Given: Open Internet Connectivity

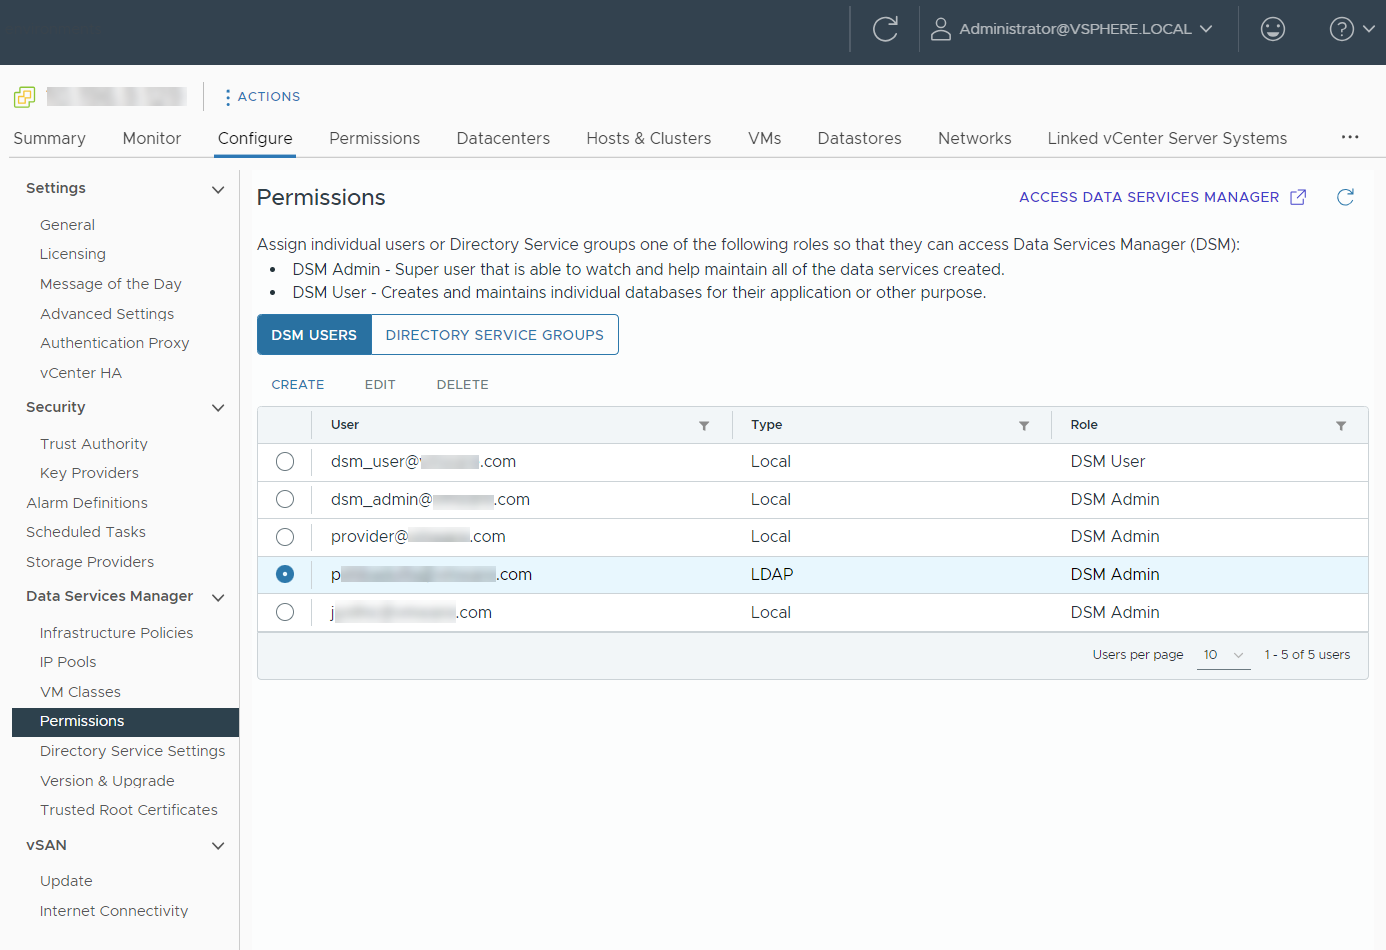Looking at the screenshot, I should tap(114, 911).
